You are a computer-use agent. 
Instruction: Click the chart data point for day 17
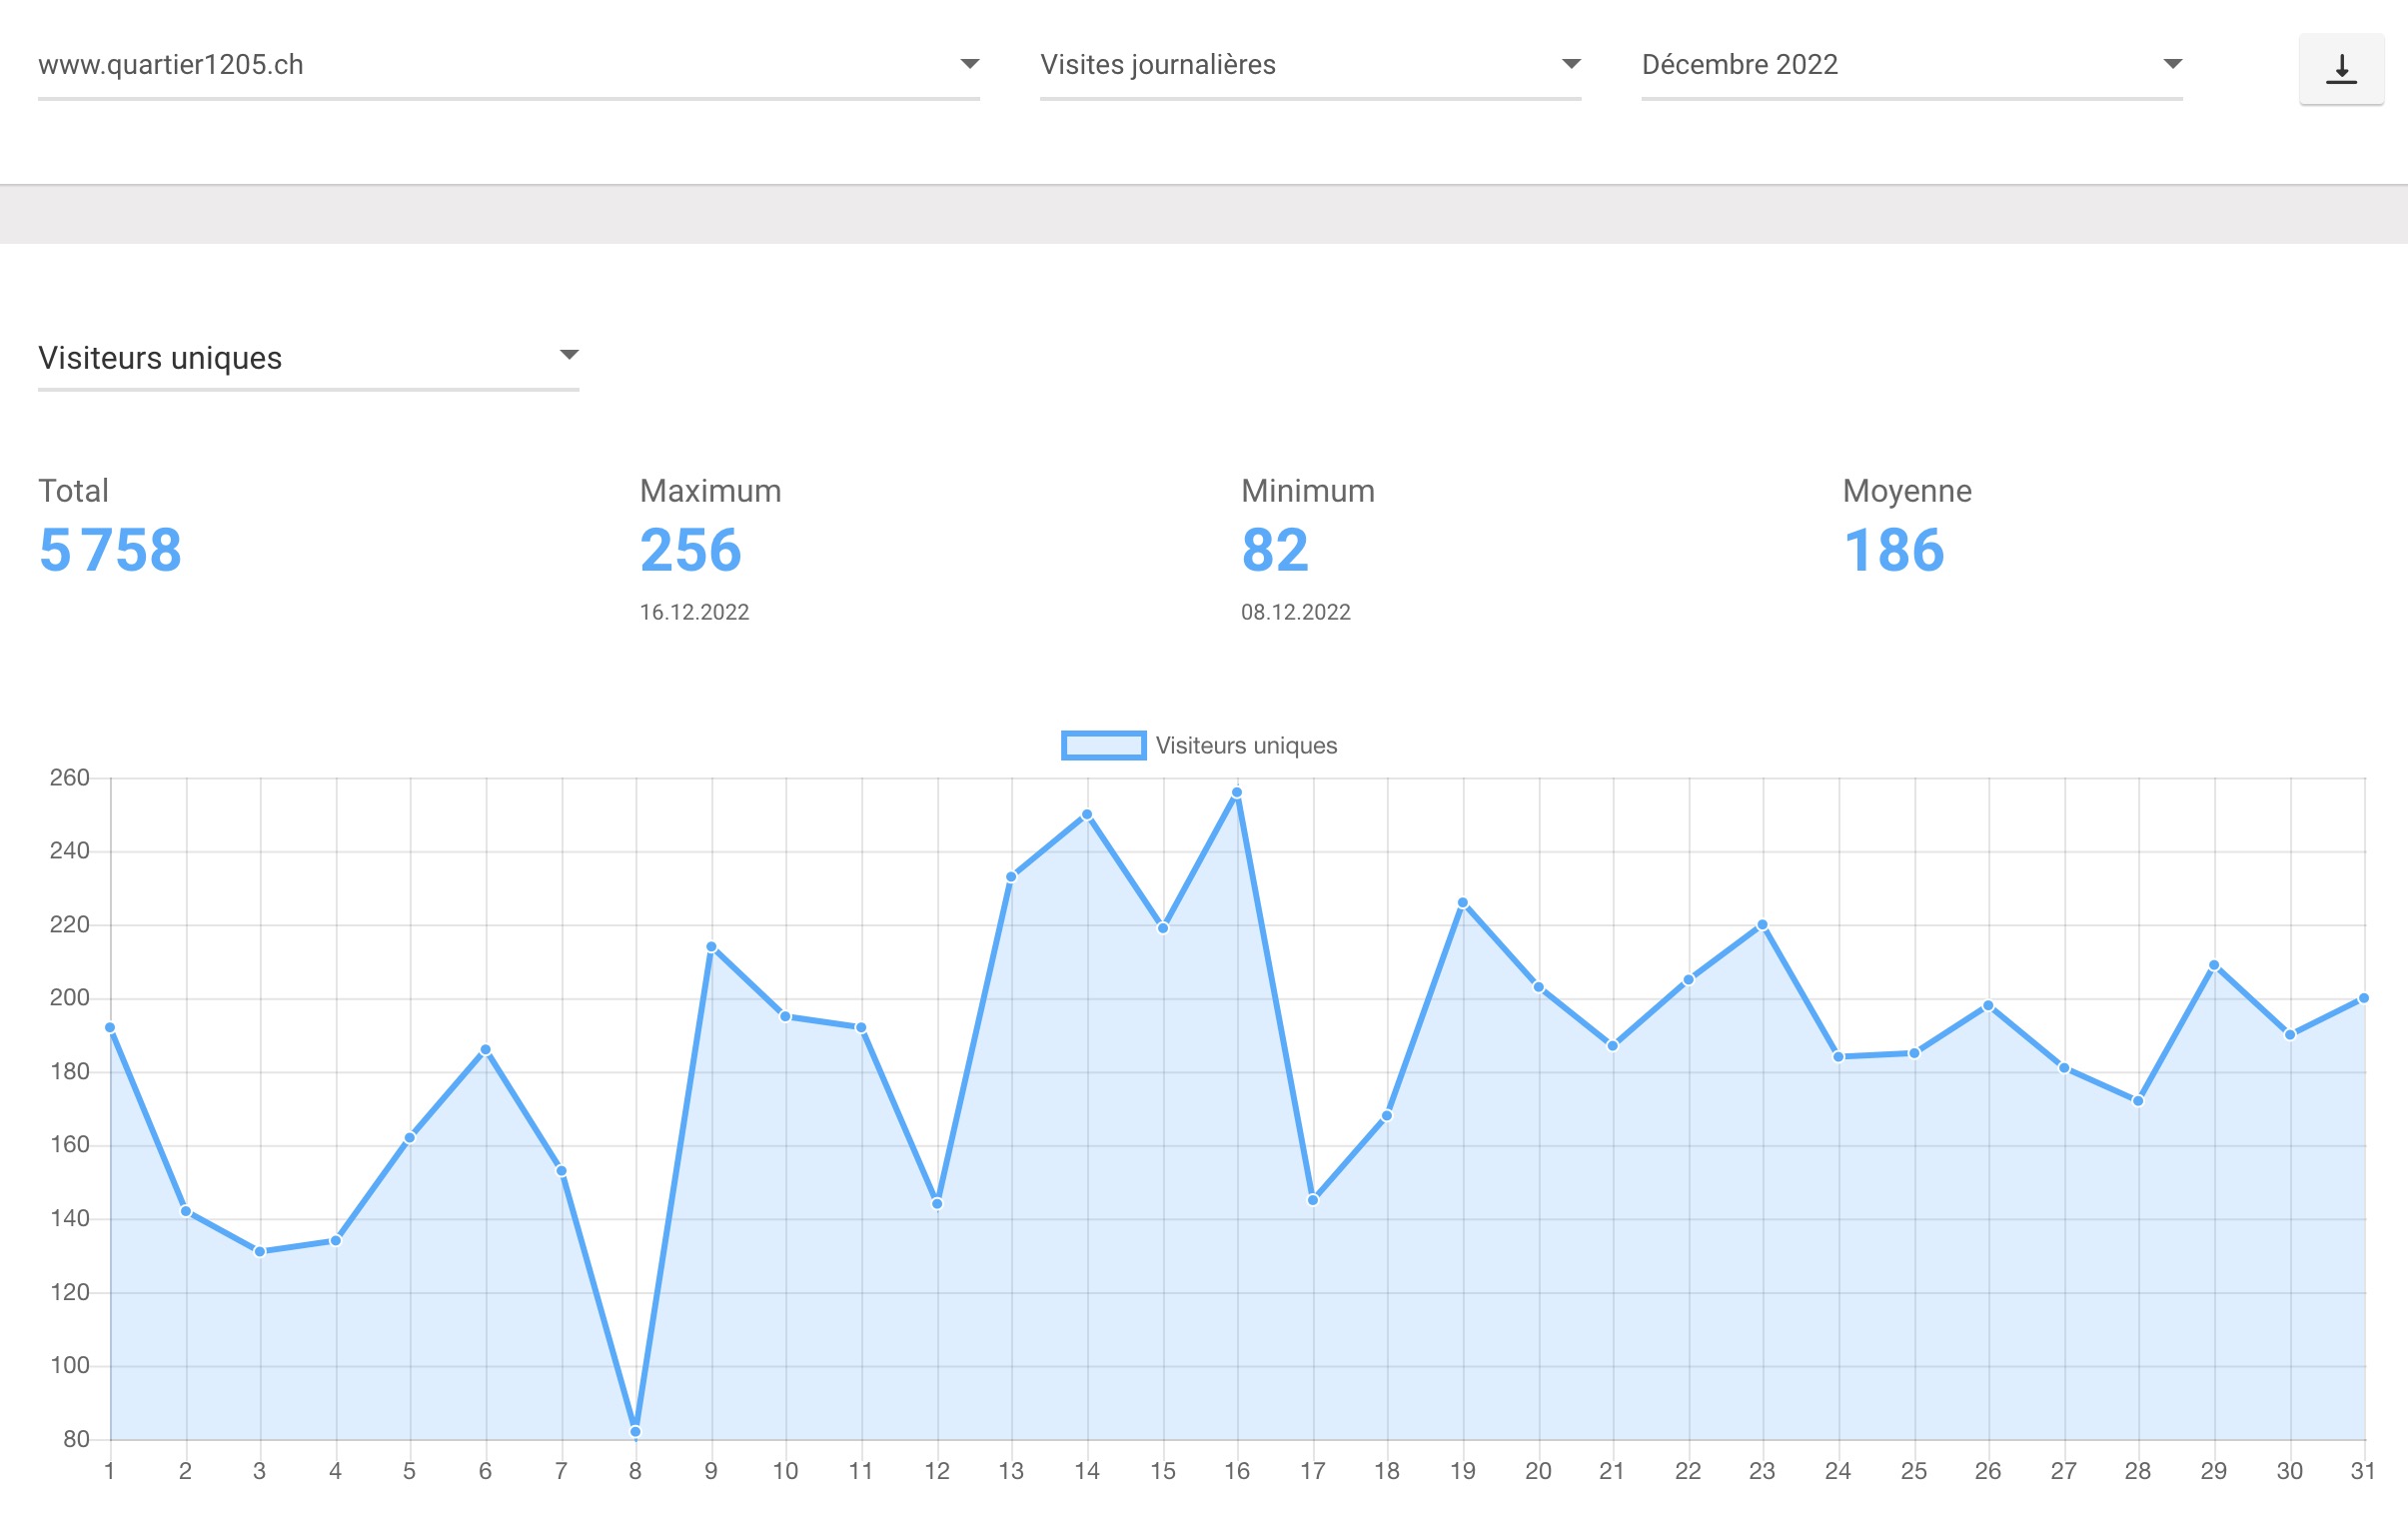tap(1313, 1200)
